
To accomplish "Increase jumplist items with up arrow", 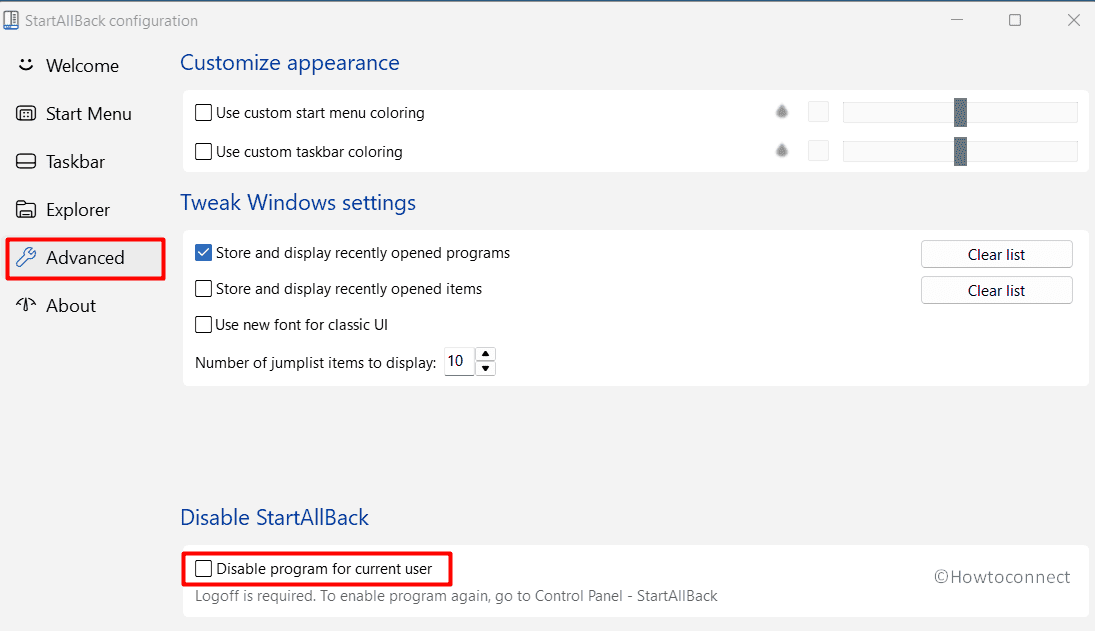I will tap(486, 354).
